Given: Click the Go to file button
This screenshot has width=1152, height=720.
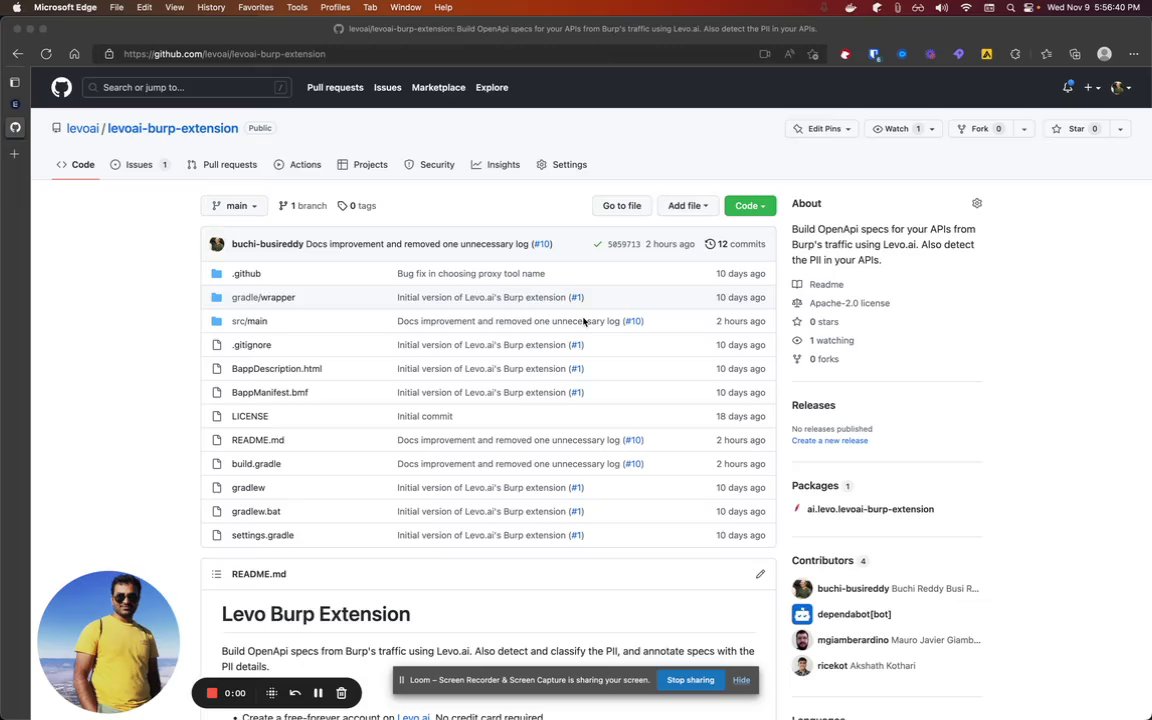Looking at the screenshot, I should [622, 206].
